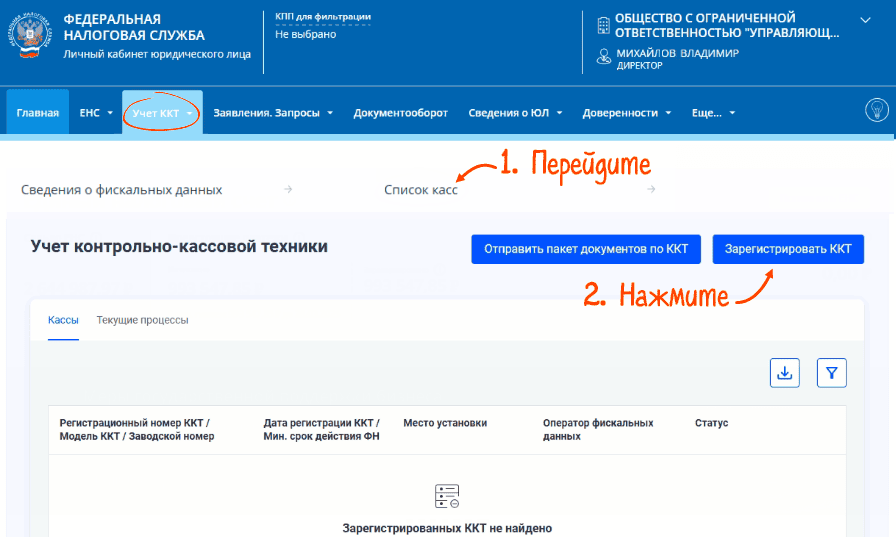
Task: Click the user profile icon near Михайлов
Action: point(603,57)
